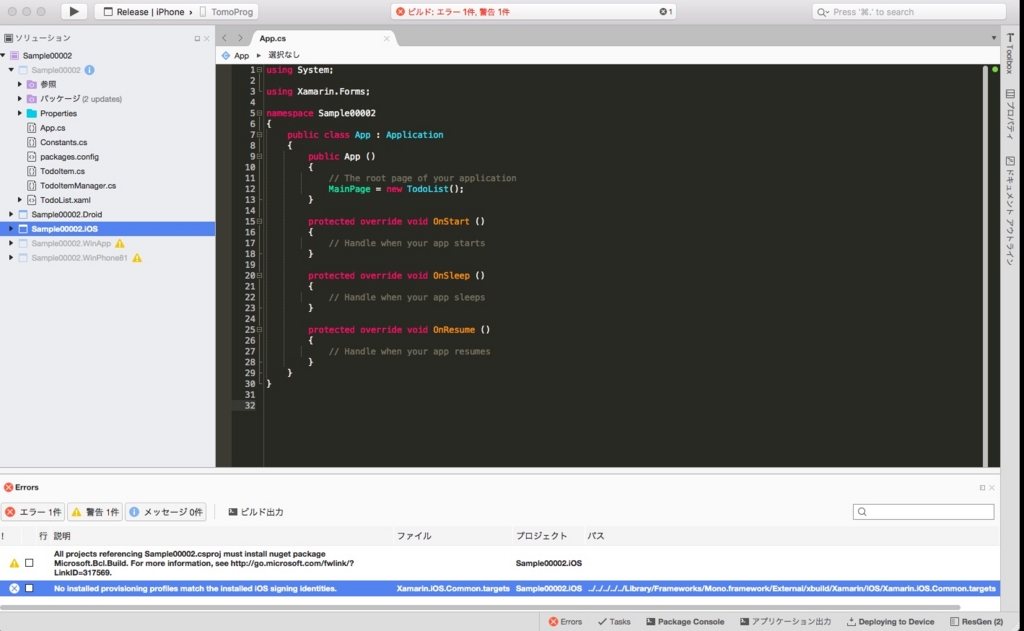Open the Package Console pad
The image size is (1024, 631).
point(685,622)
